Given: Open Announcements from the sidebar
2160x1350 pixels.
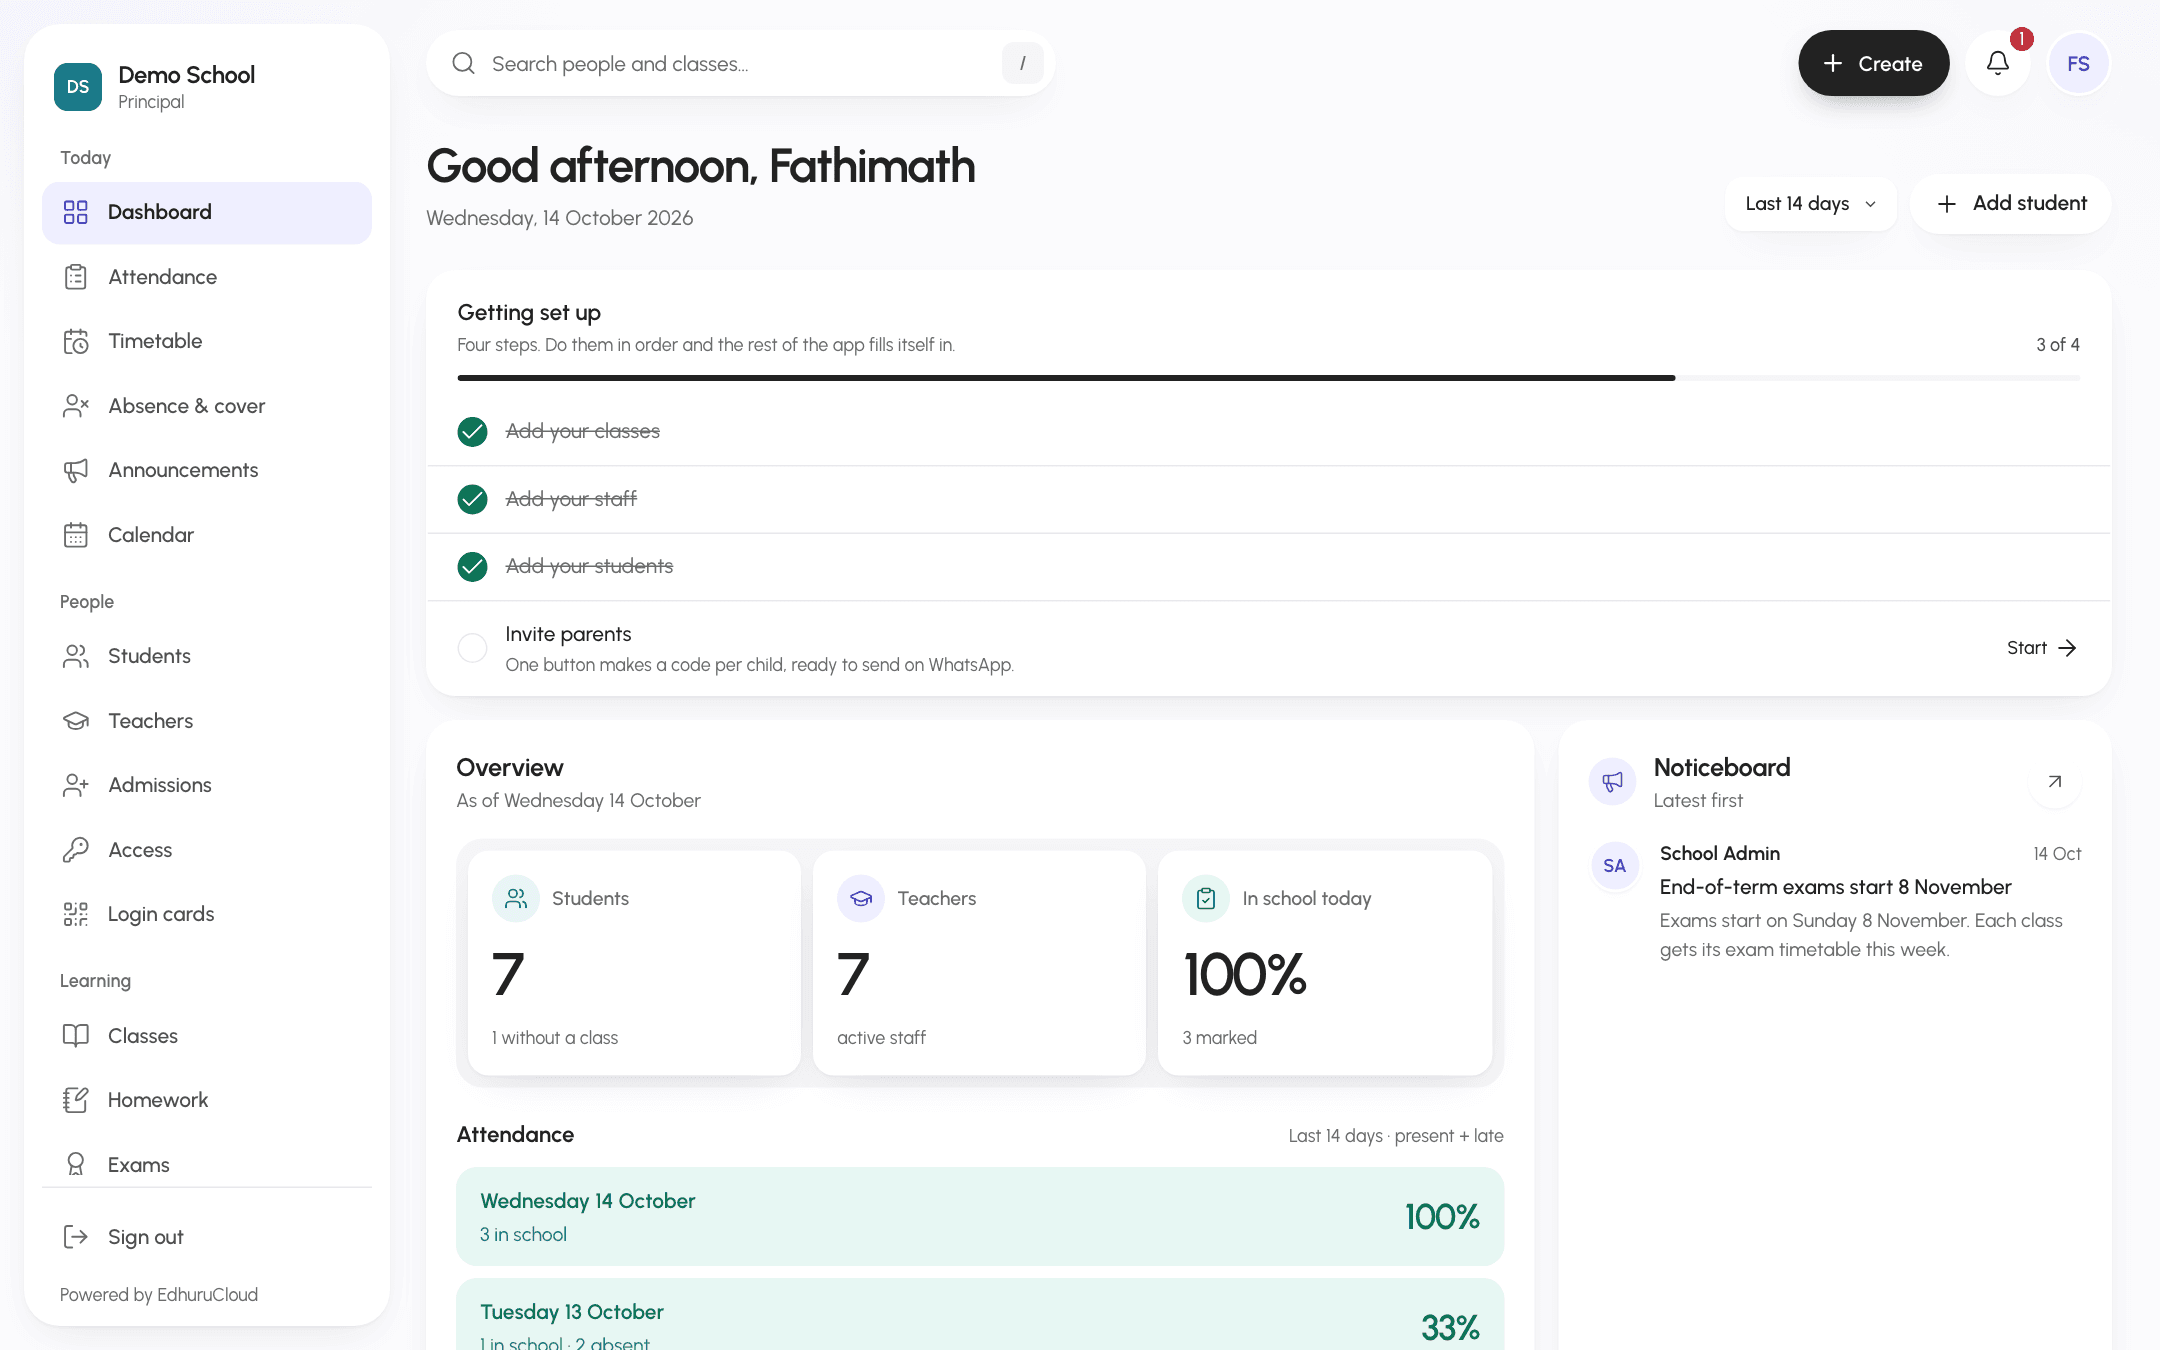Looking at the screenshot, I should pos(207,471).
